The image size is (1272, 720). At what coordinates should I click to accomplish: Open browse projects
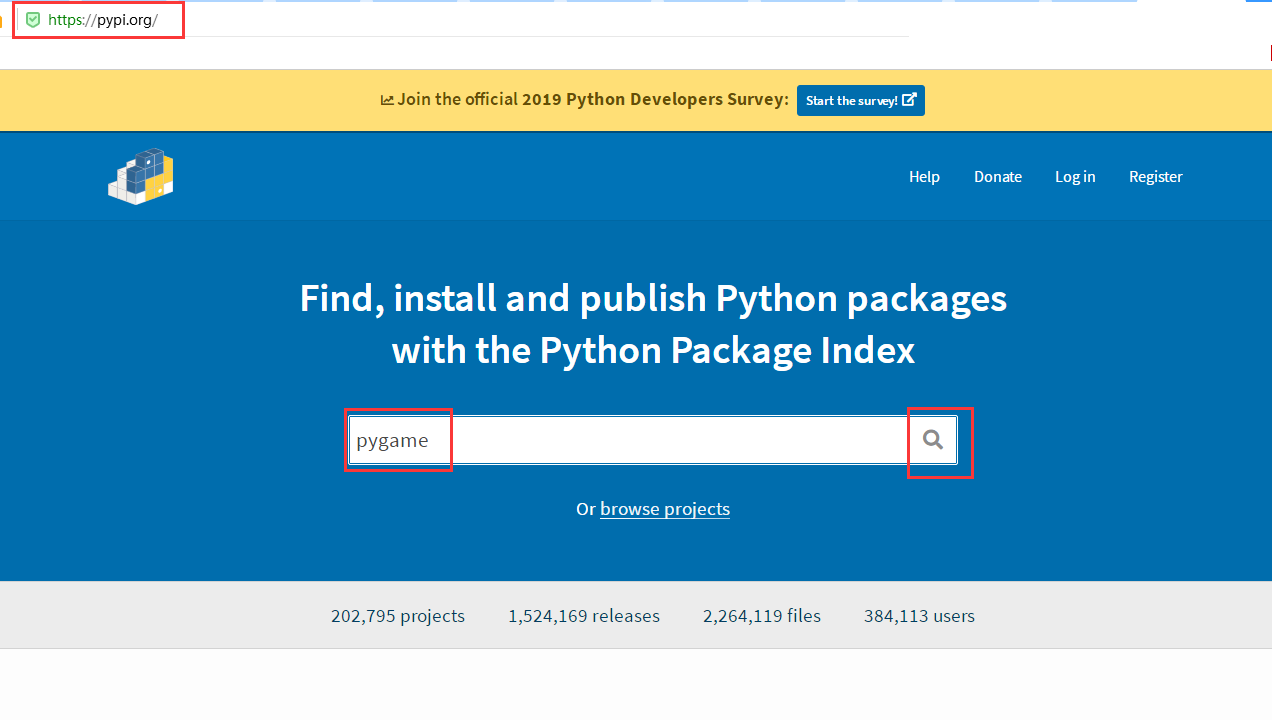pos(664,509)
